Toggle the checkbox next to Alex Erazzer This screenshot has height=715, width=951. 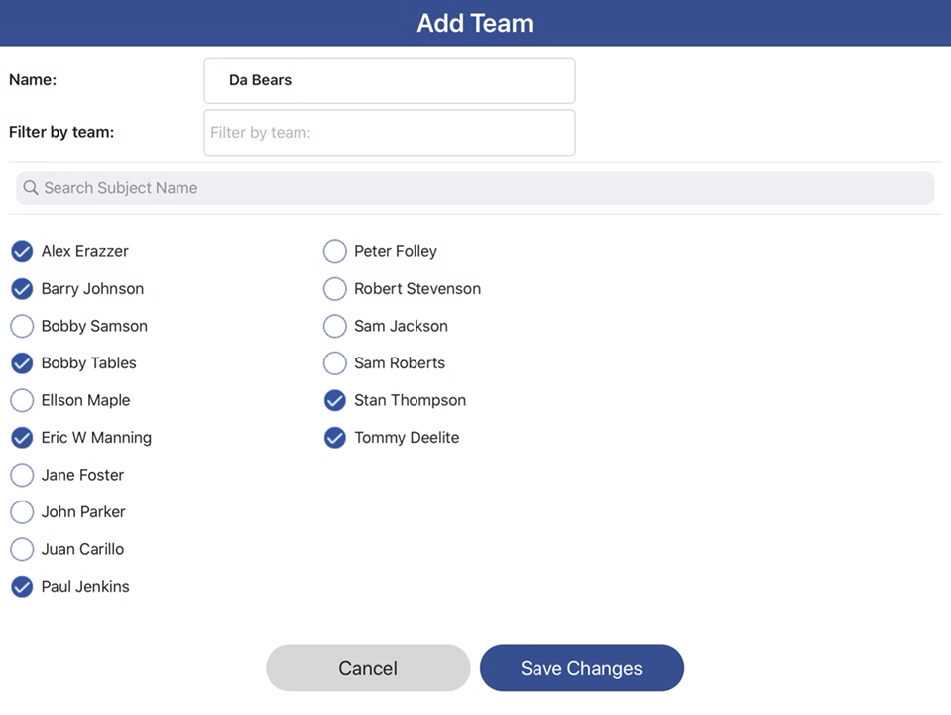22,251
